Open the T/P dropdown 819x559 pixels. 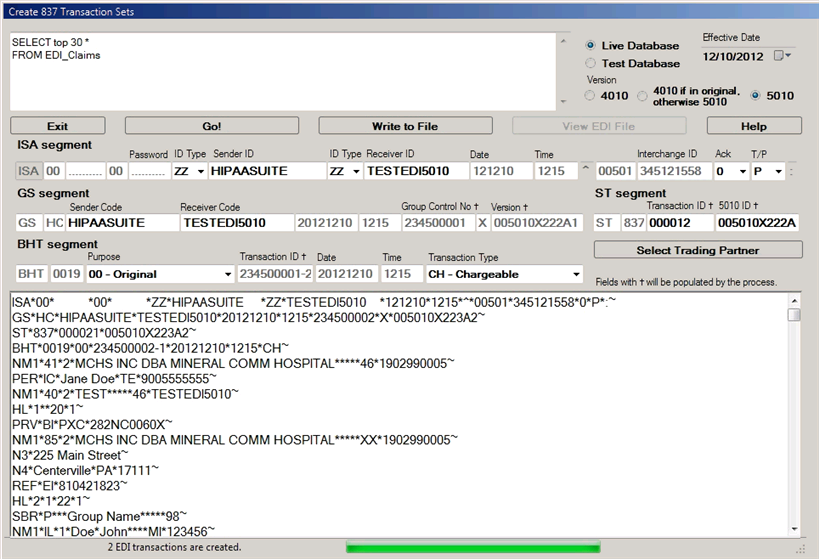click(x=777, y=171)
